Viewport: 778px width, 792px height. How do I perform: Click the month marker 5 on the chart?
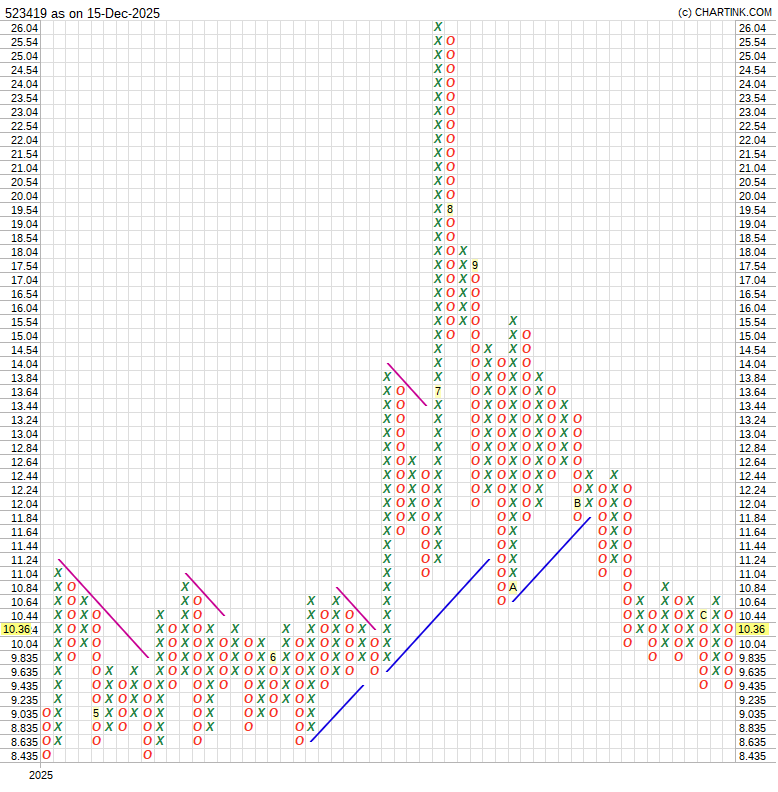tap(97, 713)
